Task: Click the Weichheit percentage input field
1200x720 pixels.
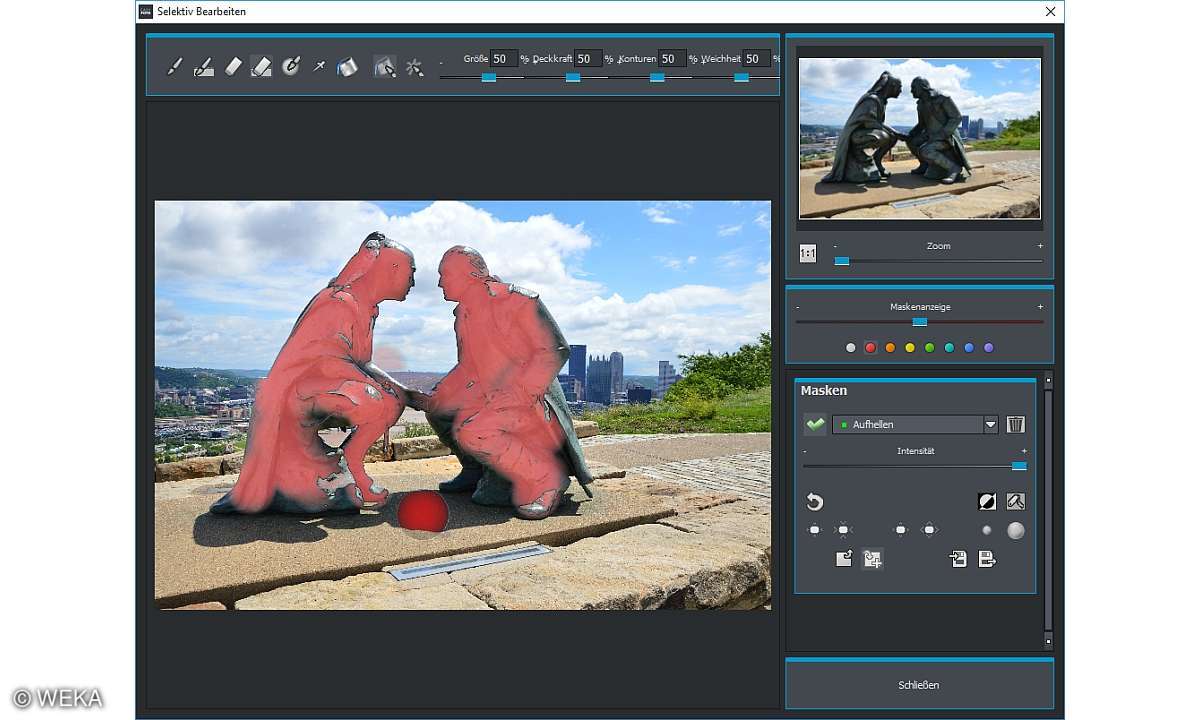Action: click(x=756, y=59)
